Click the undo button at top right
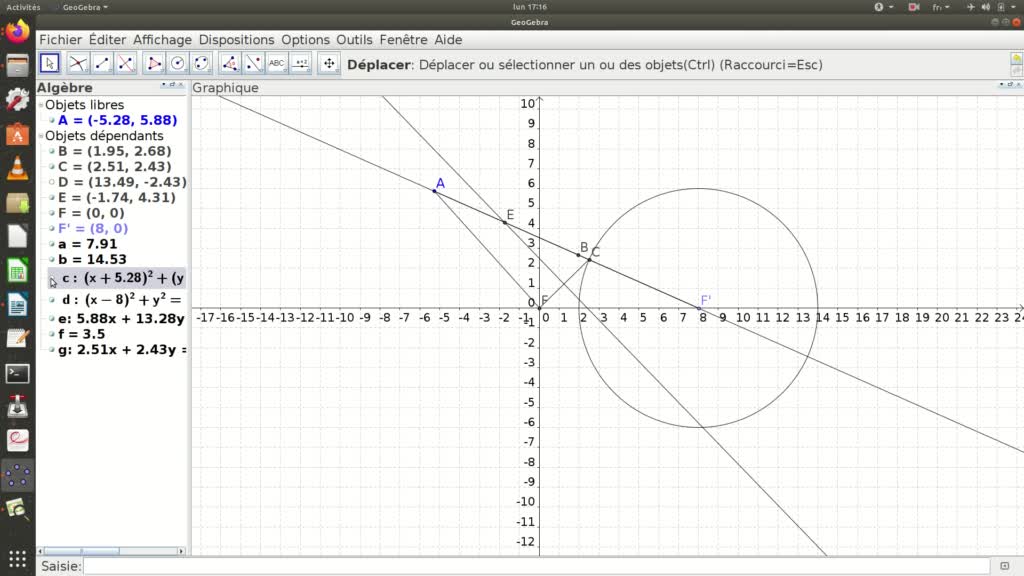1024x576 pixels. (x=1016, y=59)
